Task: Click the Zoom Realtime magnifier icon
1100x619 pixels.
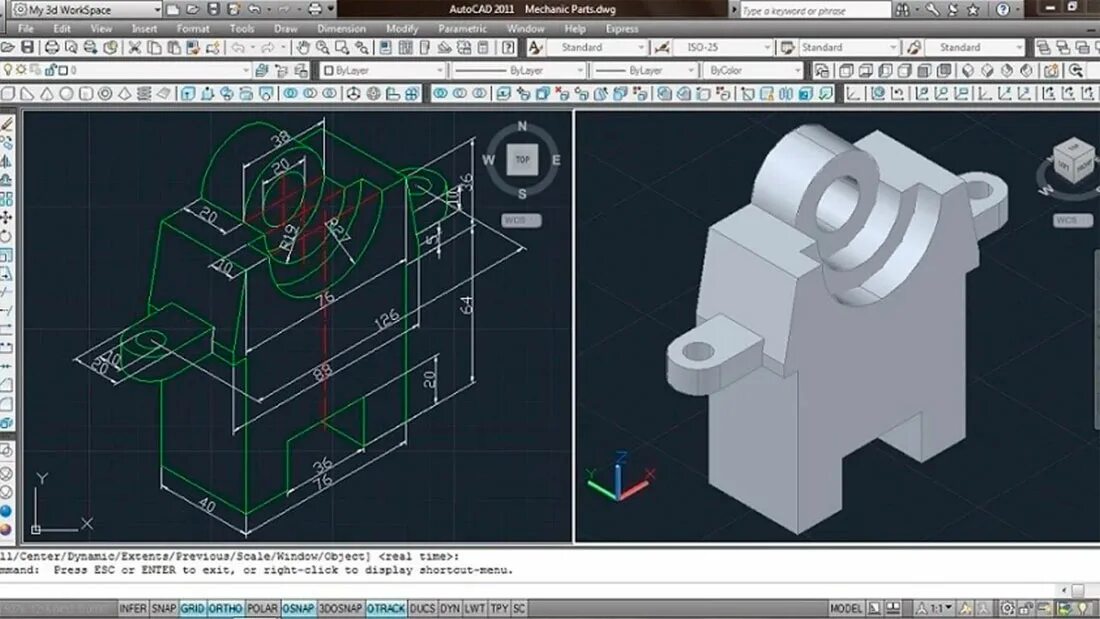Action: click(x=322, y=48)
